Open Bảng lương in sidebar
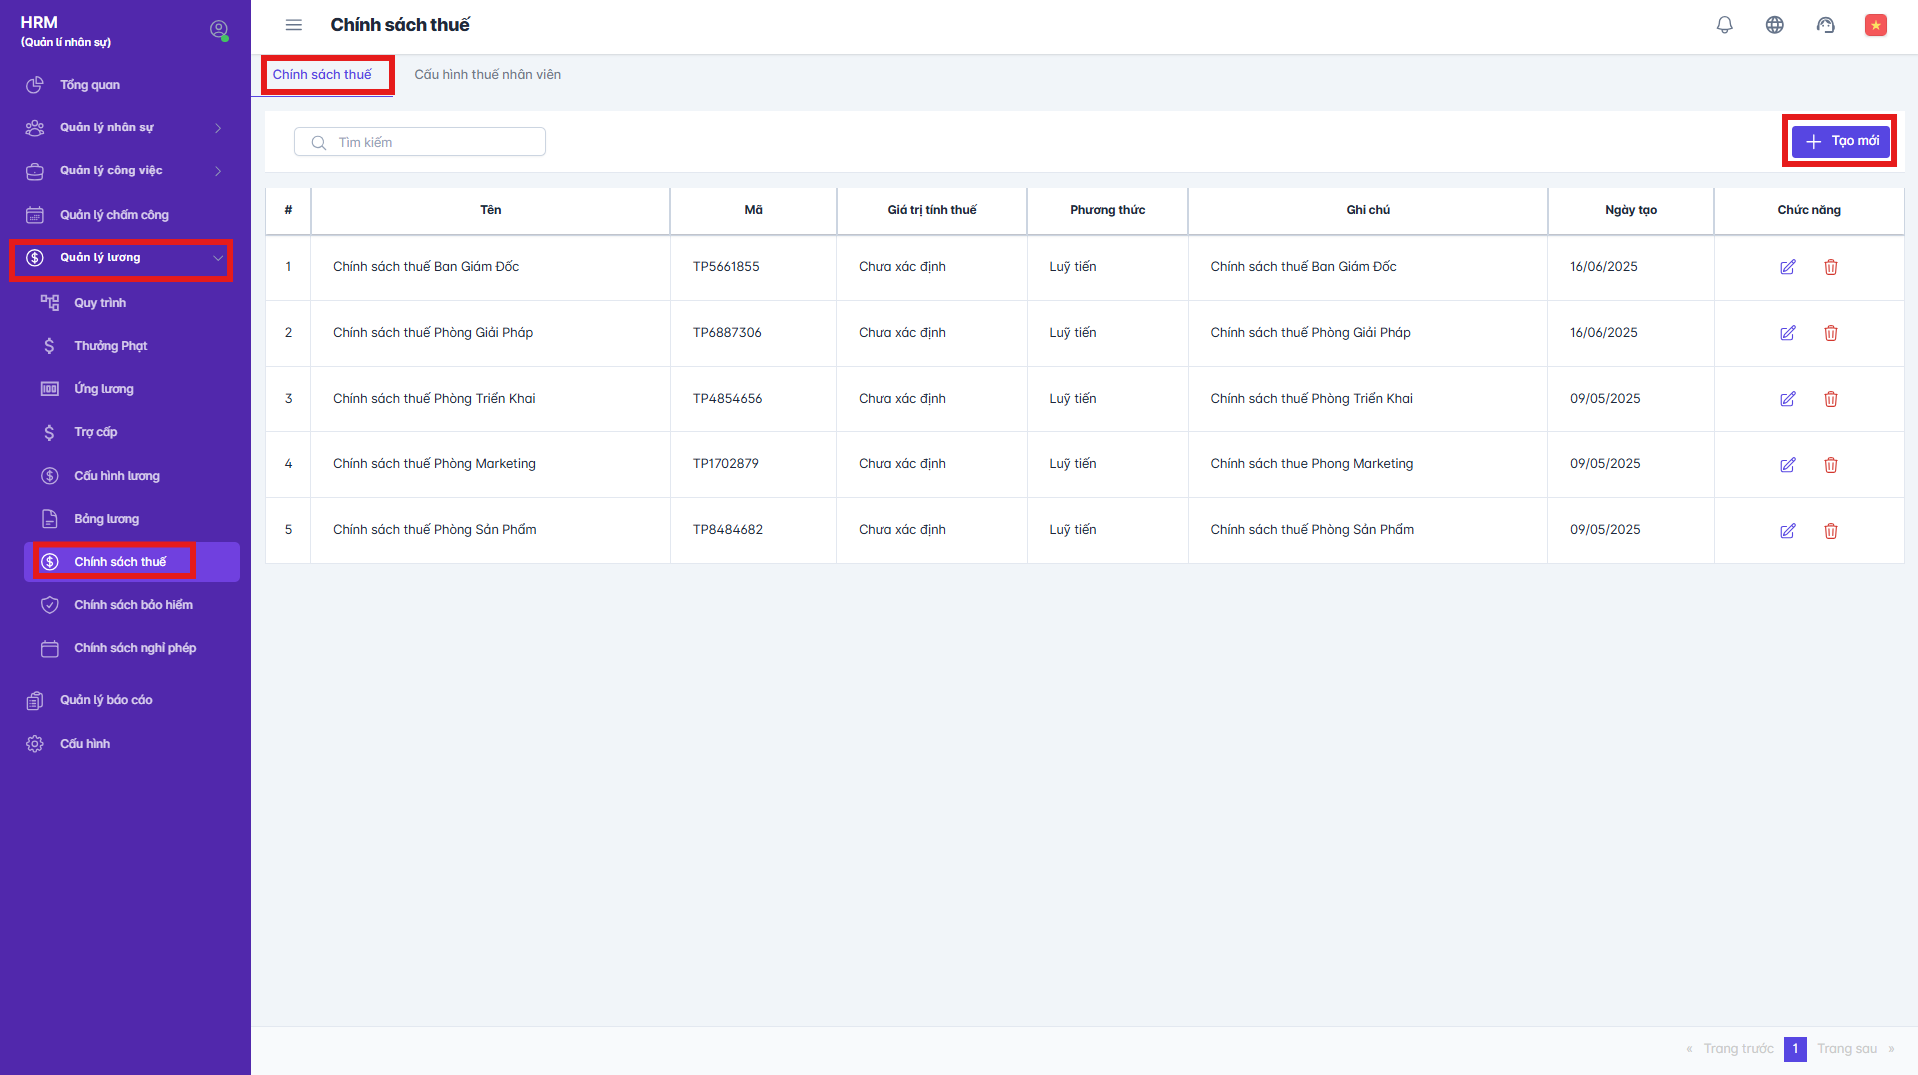The width and height of the screenshot is (1918, 1075). pos(106,519)
